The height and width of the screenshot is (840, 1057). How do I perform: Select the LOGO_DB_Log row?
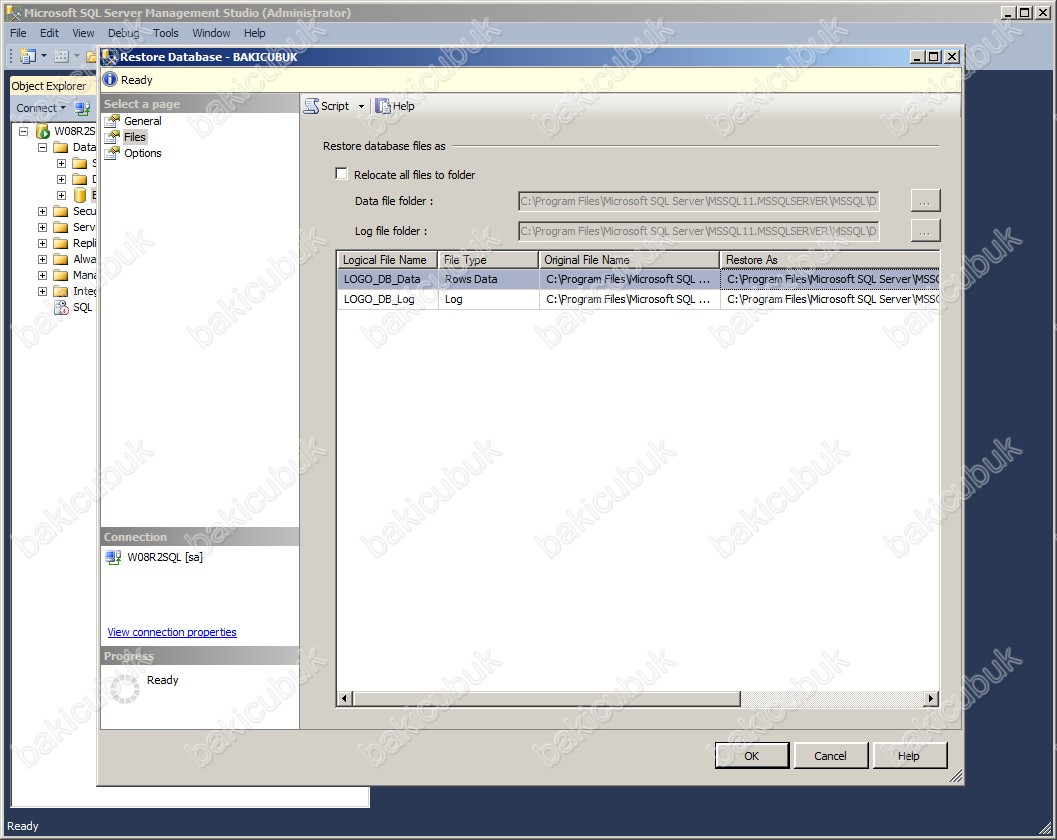(638, 299)
